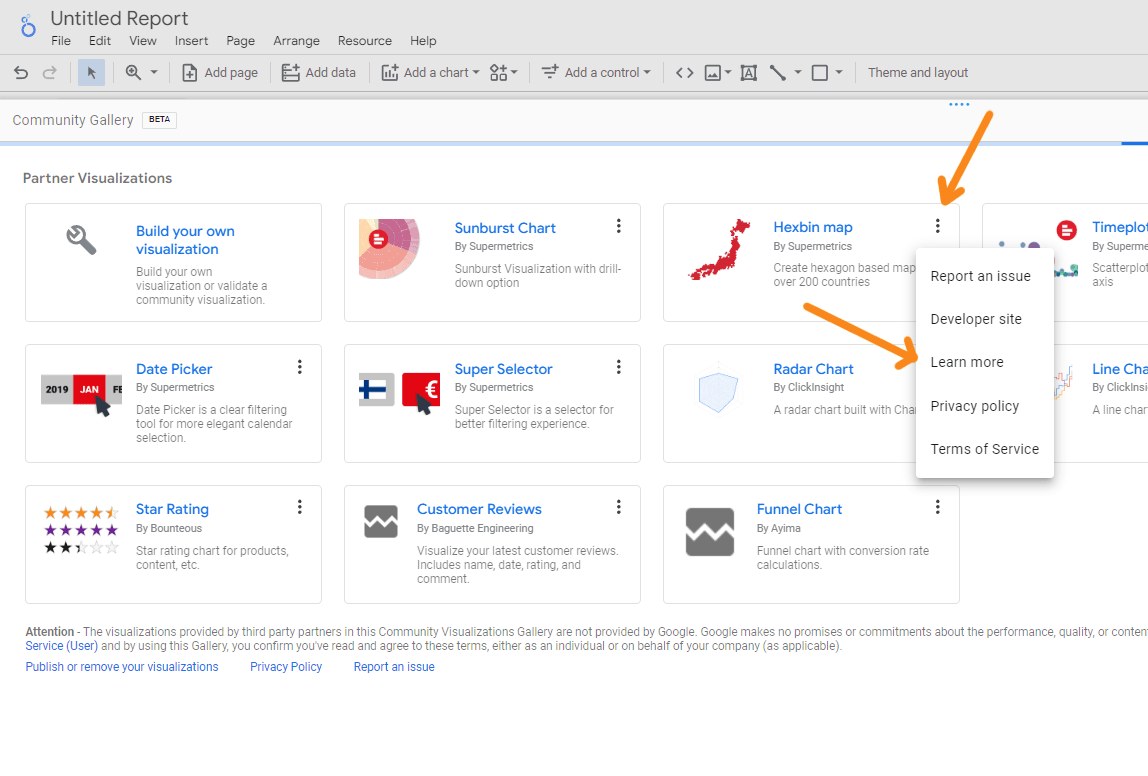Choose Terms of Service menu entry
The height and width of the screenshot is (776, 1148).
pyautogui.click(x=985, y=449)
